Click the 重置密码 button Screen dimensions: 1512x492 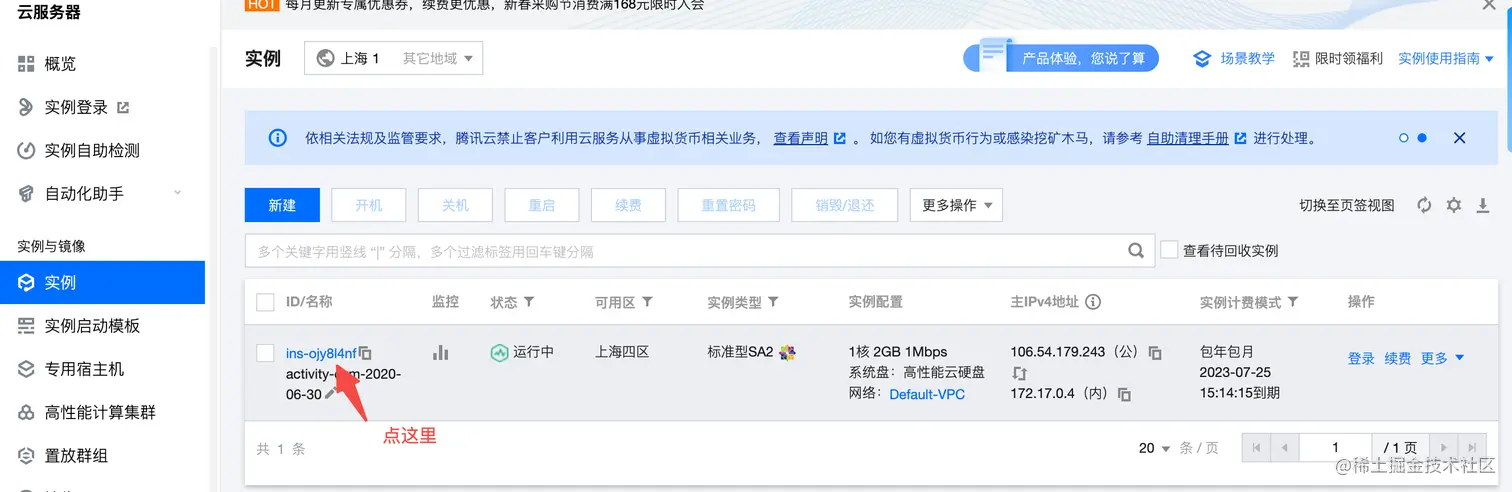(728, 205)
